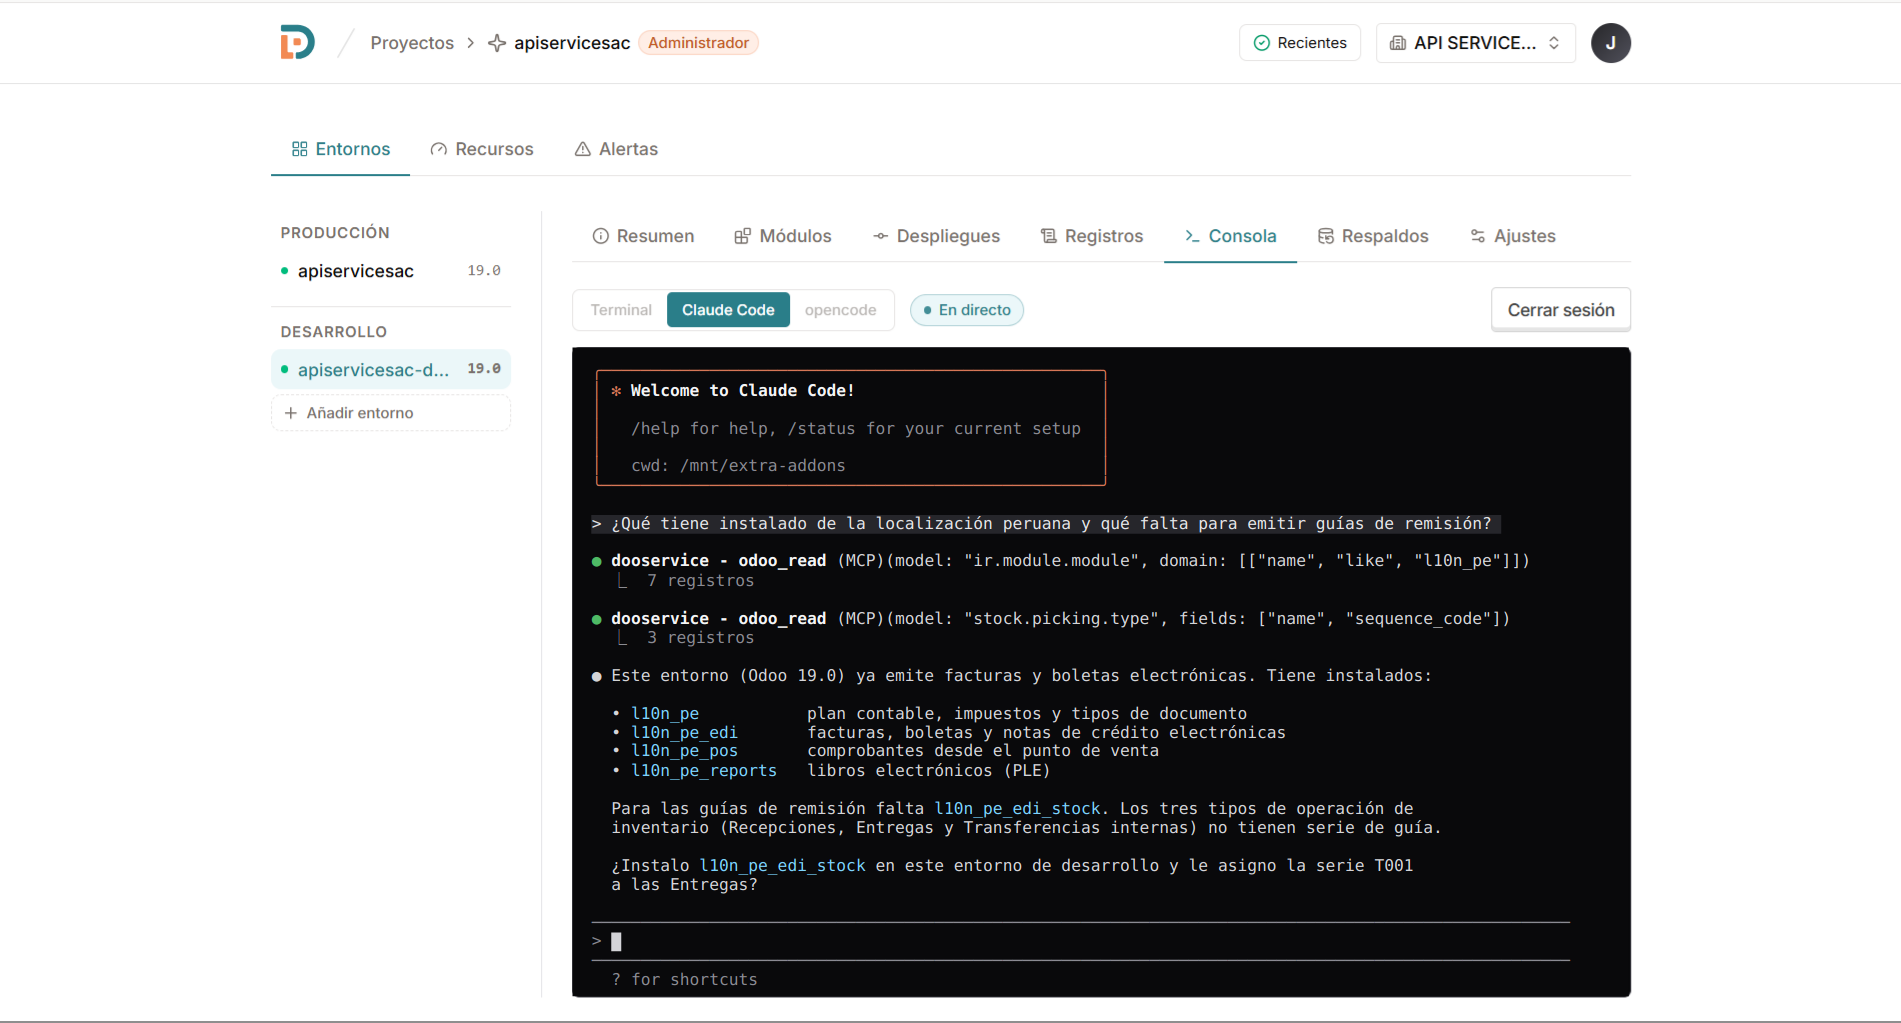Switch to the Entornos tab
Image resolution: width=1901 pixels, height=1023 pixels.
pos(340,149)
